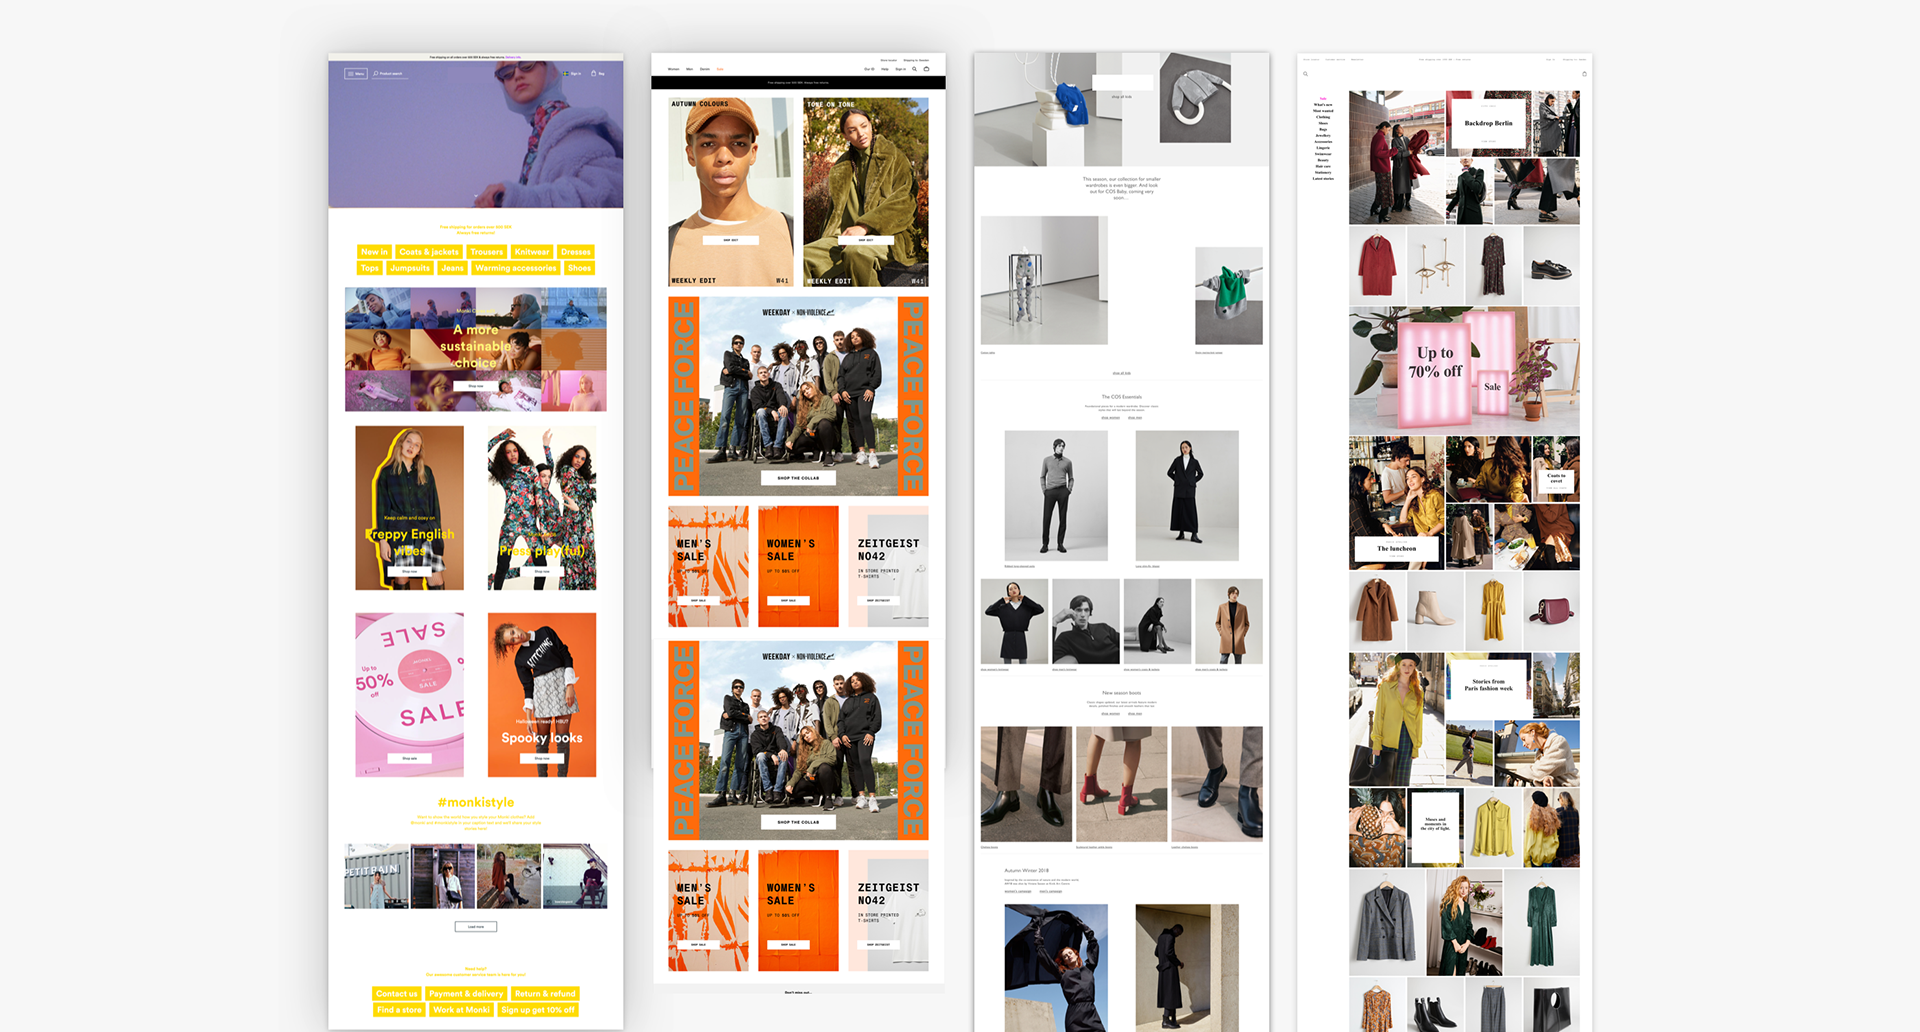Select the Jumpsuits category pill

tap(410, 268)
